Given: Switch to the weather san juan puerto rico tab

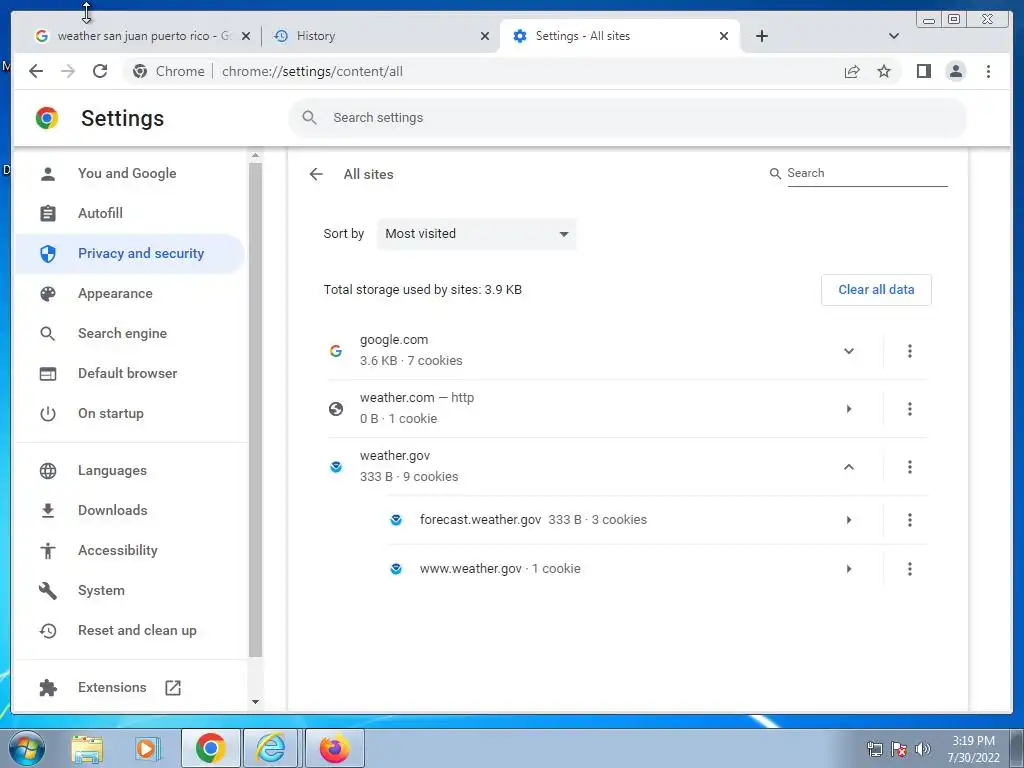Looking at the screenshot, I should (x=137, y=36).
